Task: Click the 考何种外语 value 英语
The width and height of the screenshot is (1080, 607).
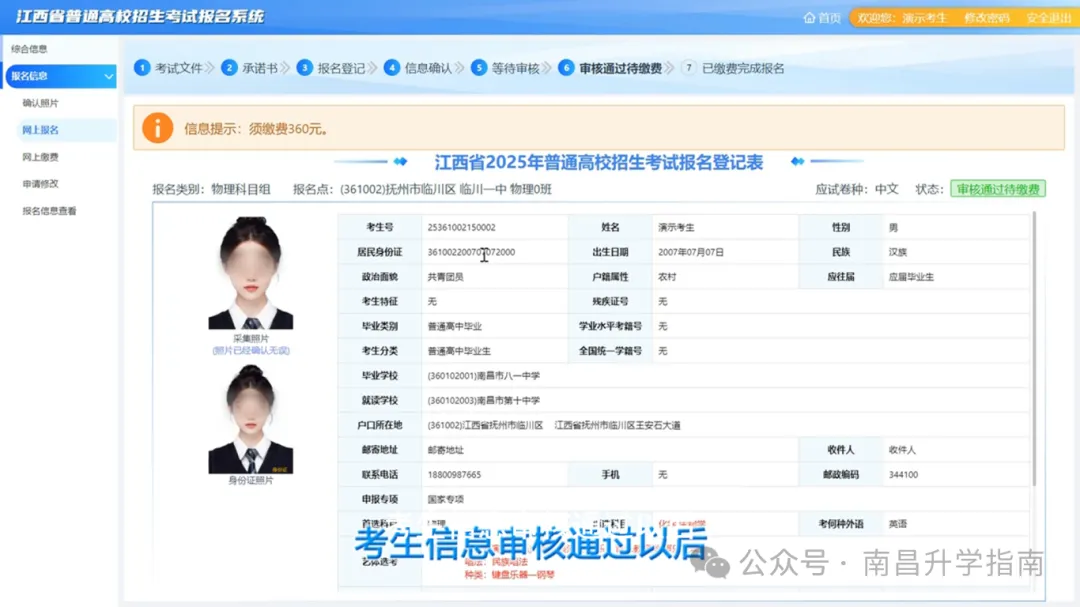Action: (897, 524)
